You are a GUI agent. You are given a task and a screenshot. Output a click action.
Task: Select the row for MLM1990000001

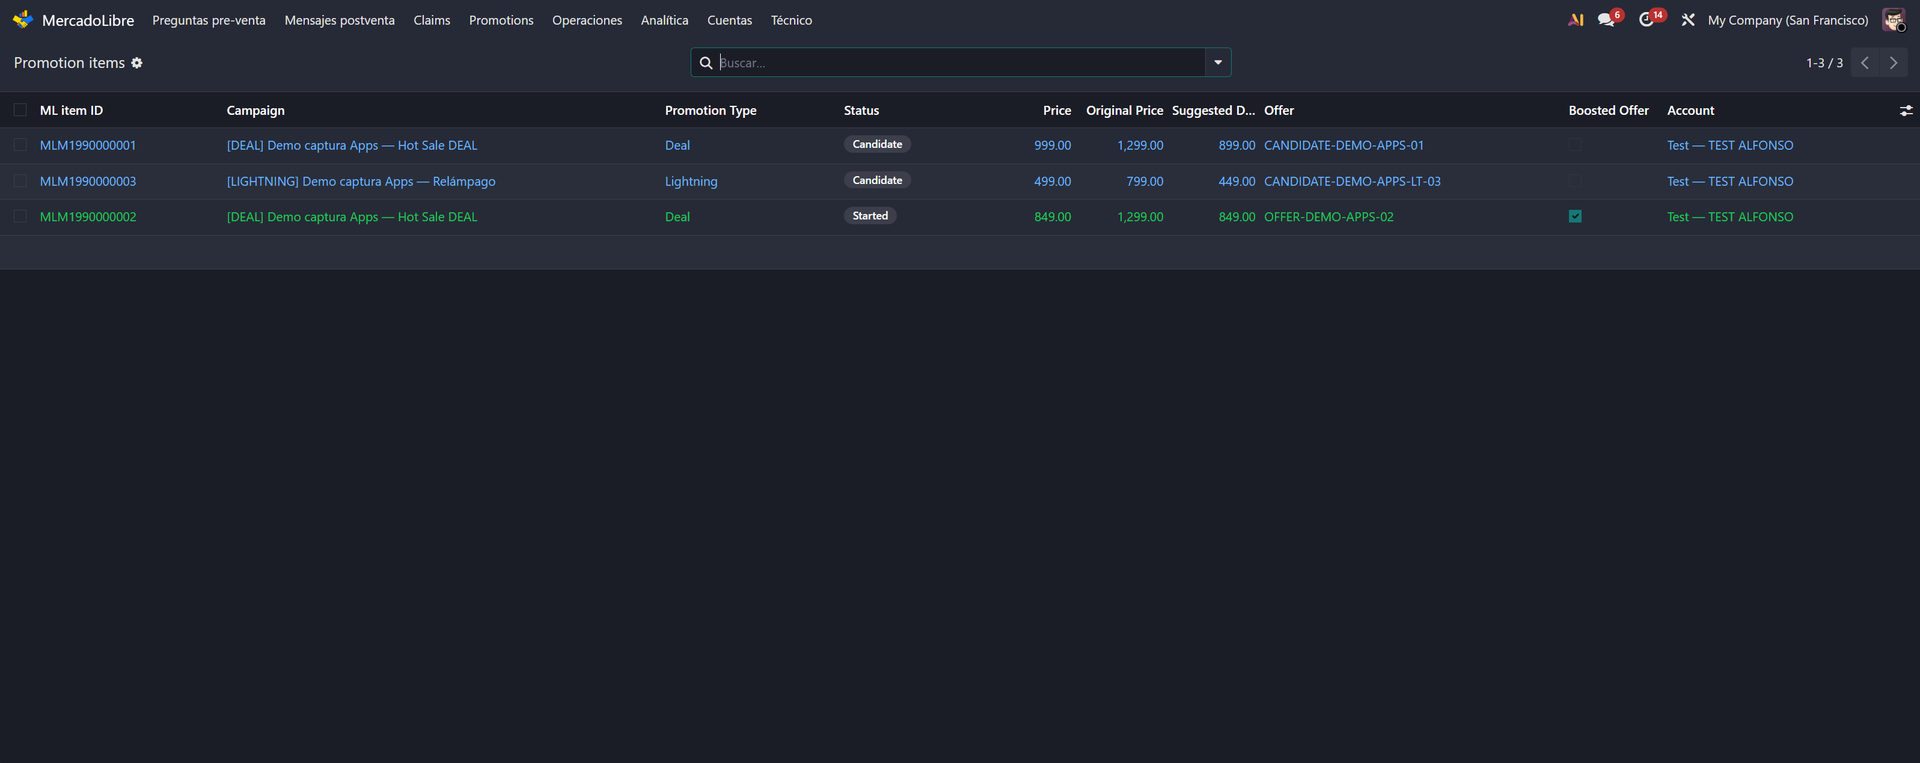pos(20,145)
